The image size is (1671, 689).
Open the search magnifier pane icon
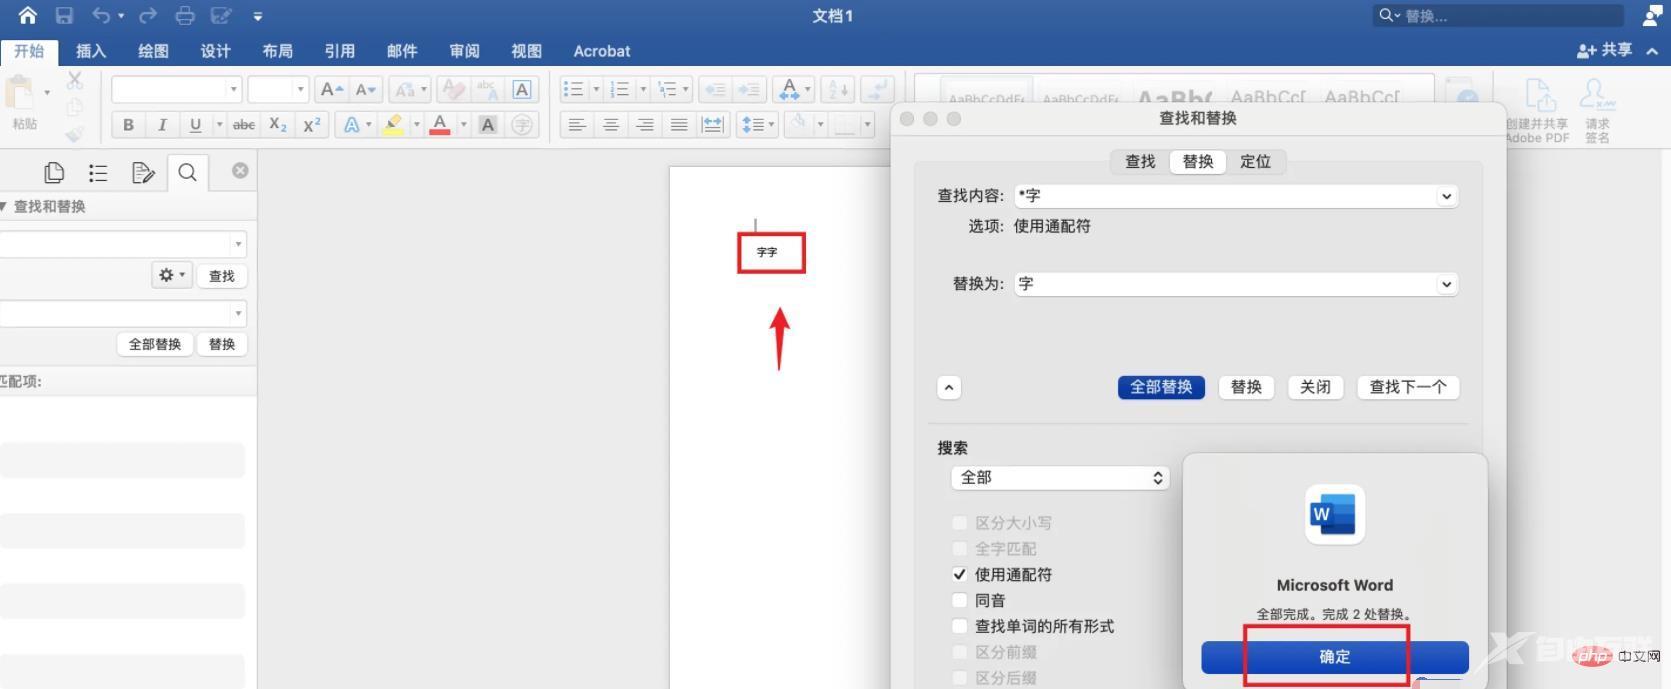coord(187,173)
